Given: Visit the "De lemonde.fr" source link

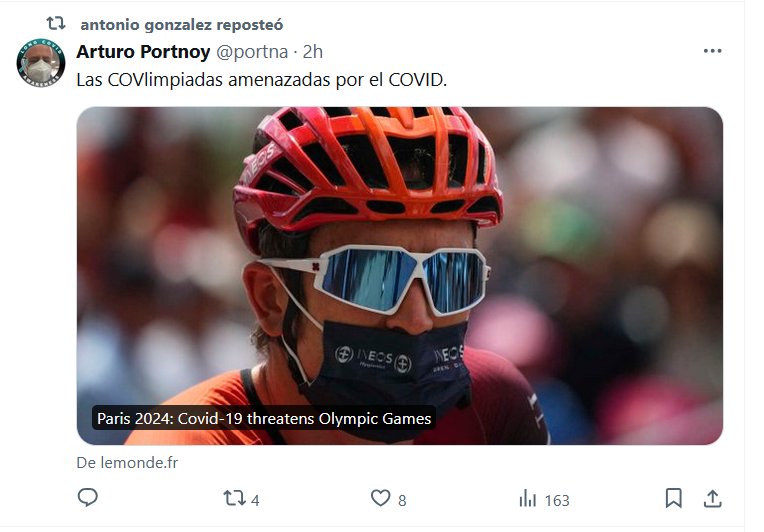Looking at the screenshot, I should coord(127,463).
